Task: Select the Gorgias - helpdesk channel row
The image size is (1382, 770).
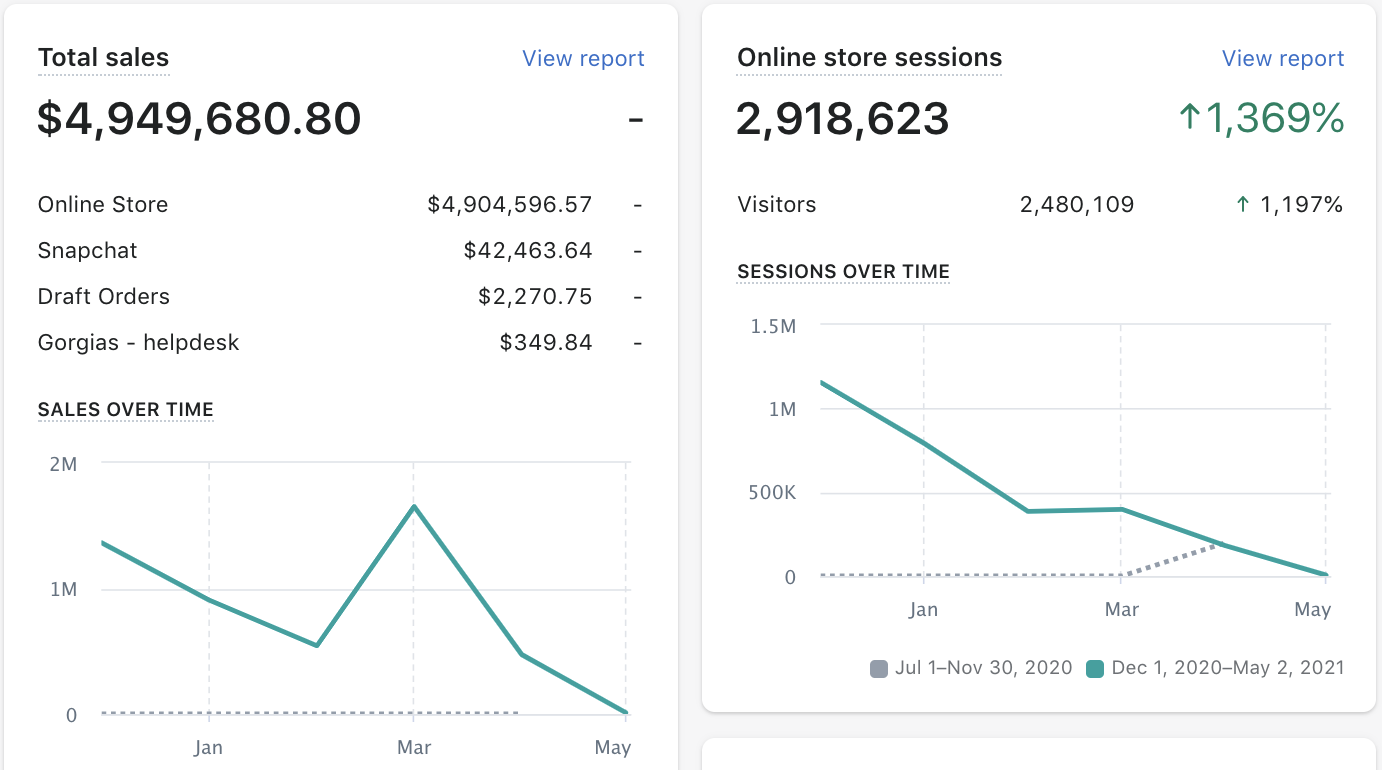Action: [x=138, y=342]
